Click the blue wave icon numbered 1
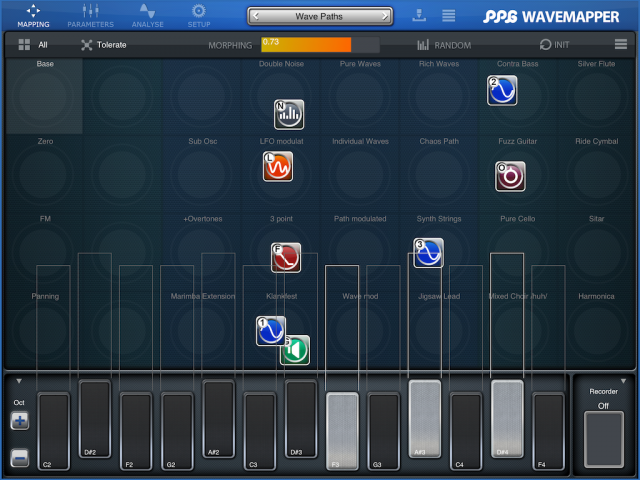 coord(270,331)
